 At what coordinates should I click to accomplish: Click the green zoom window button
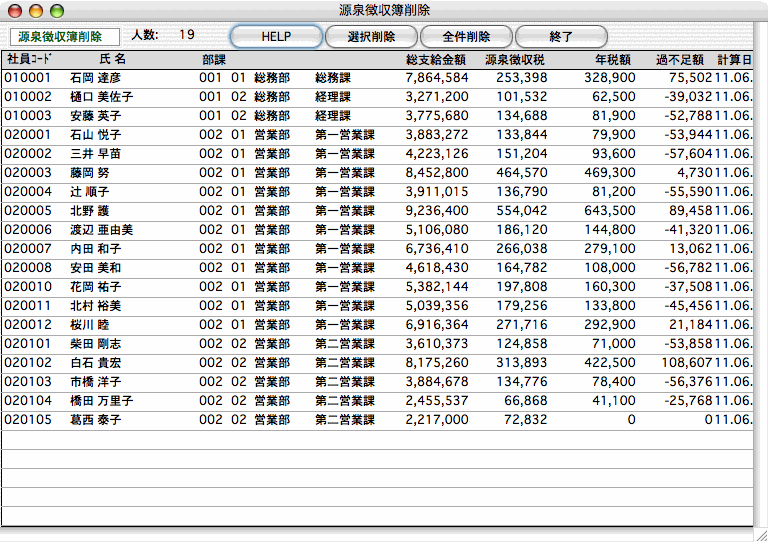coord(56,10)
